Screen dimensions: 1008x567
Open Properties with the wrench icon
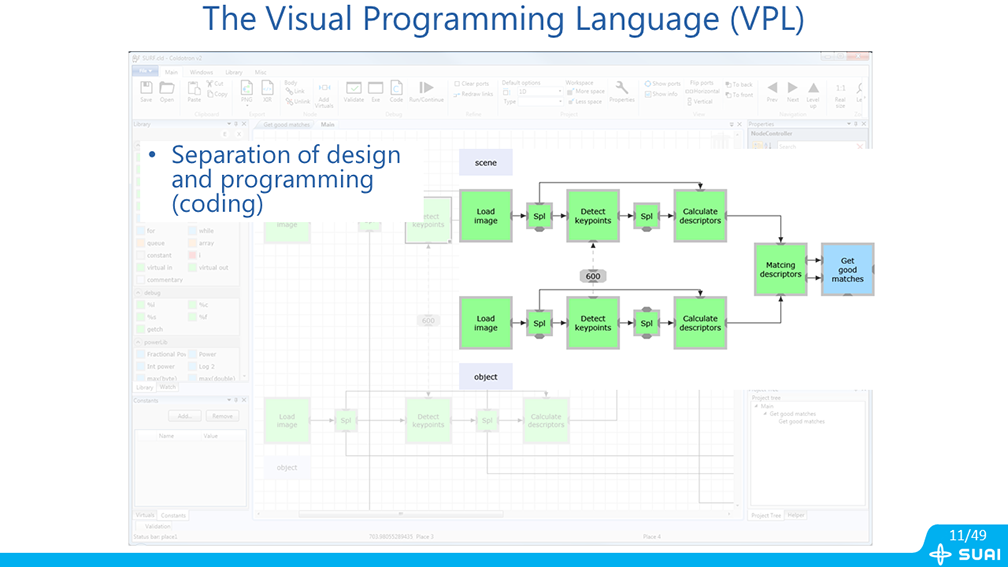pos(622,90)
